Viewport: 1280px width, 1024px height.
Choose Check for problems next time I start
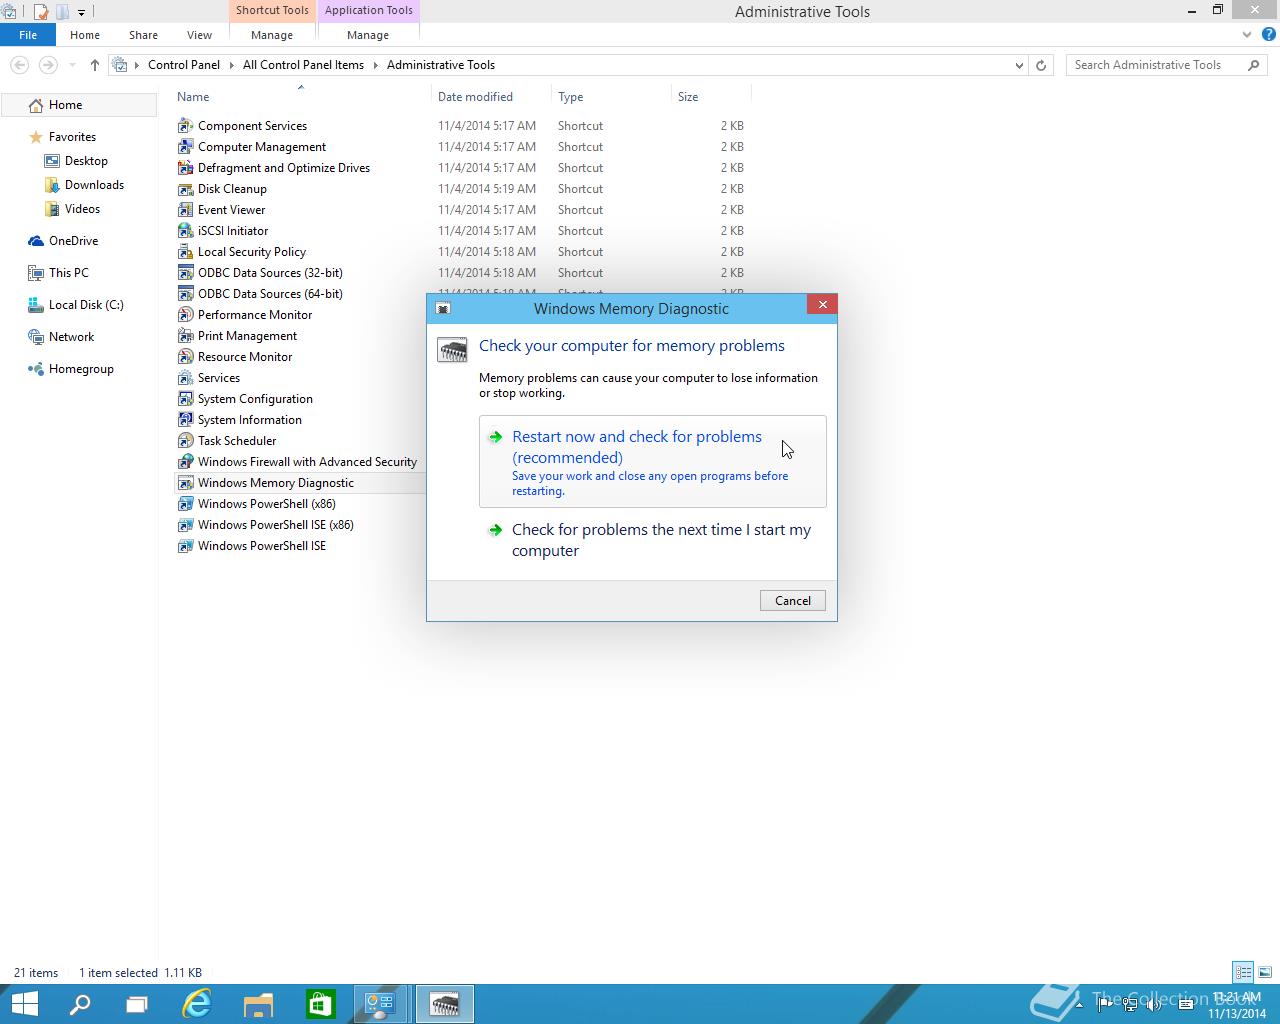[653, 540]
